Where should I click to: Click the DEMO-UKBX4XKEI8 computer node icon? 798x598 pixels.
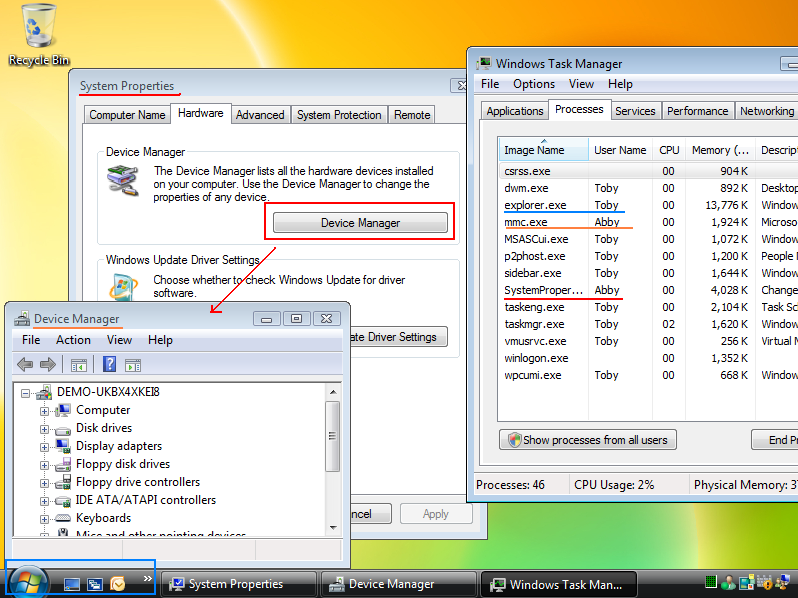(45, 392)
